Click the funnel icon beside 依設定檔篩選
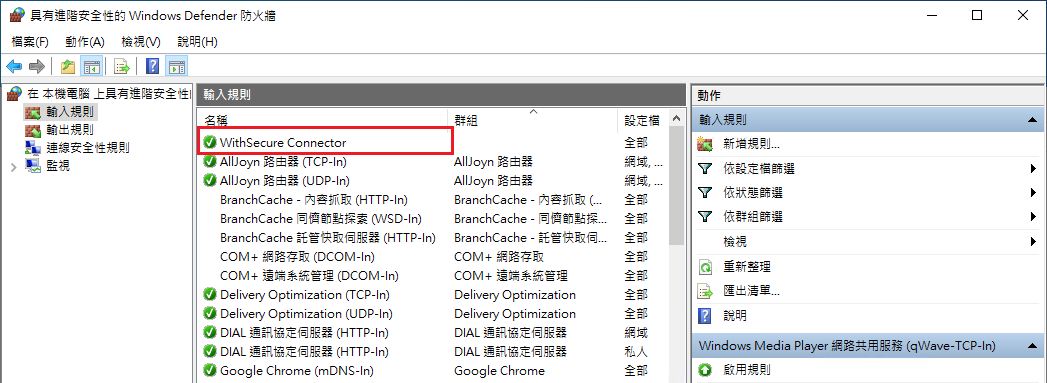This screenshot has width=1047, height=383. pyautogui.click(x=705, y=169)
